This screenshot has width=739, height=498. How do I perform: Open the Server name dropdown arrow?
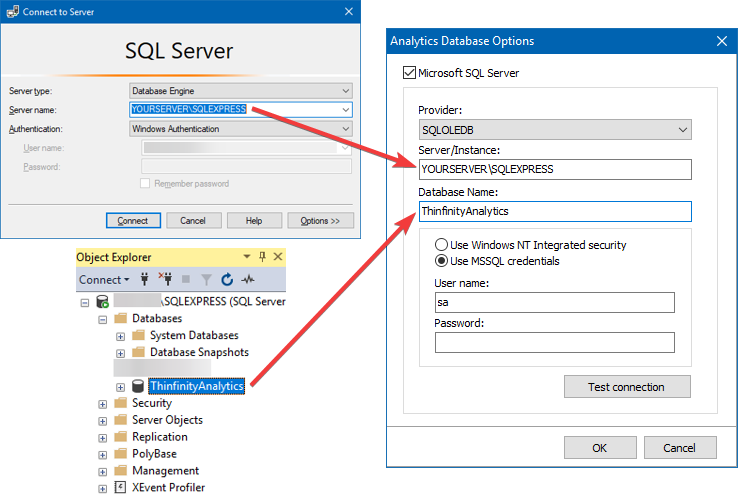pyautogui.click(x=345, y=110)
